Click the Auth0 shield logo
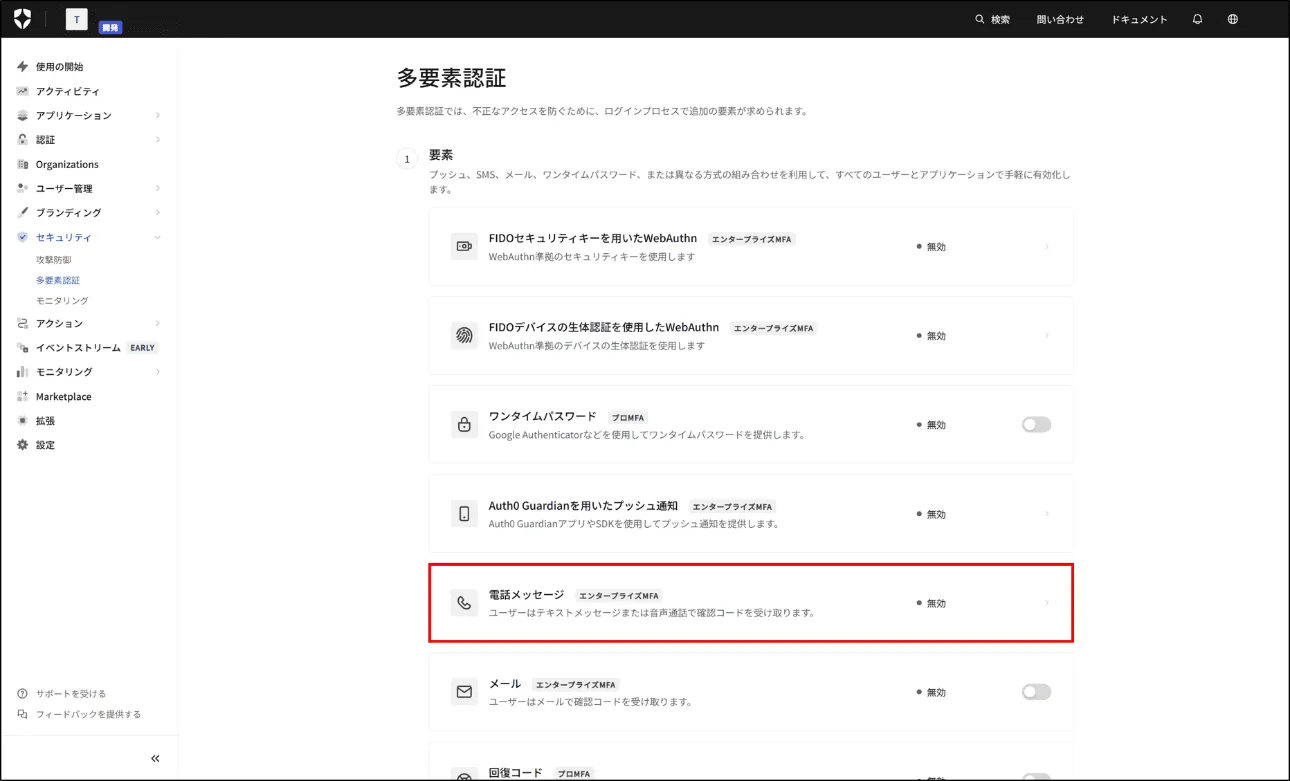This screenshot has height=781, width=1290. [x=22, y=19]
